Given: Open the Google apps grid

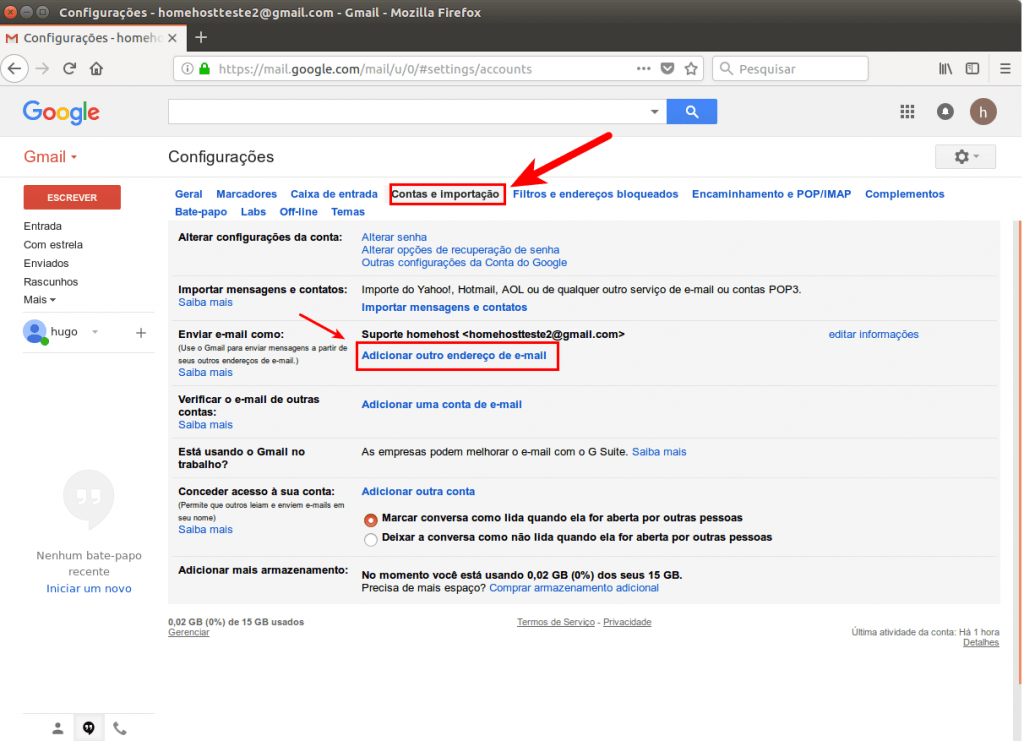Looking at the screenshot, I should tap(907, 112).
